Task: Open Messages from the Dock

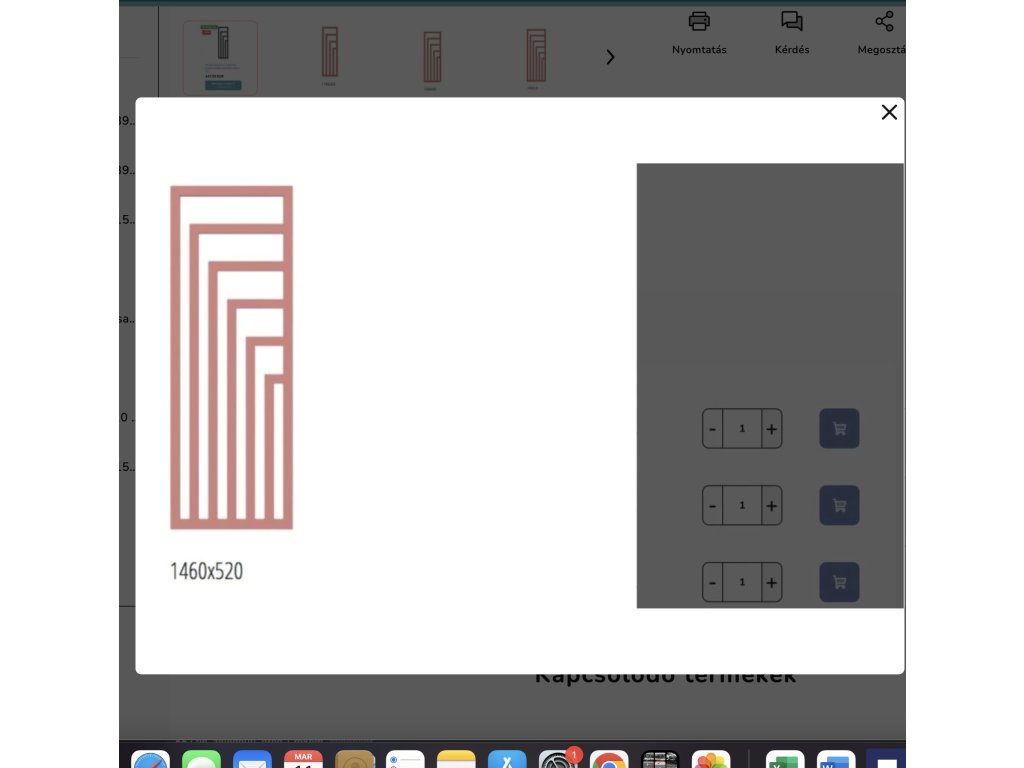Action: [201, 760]
